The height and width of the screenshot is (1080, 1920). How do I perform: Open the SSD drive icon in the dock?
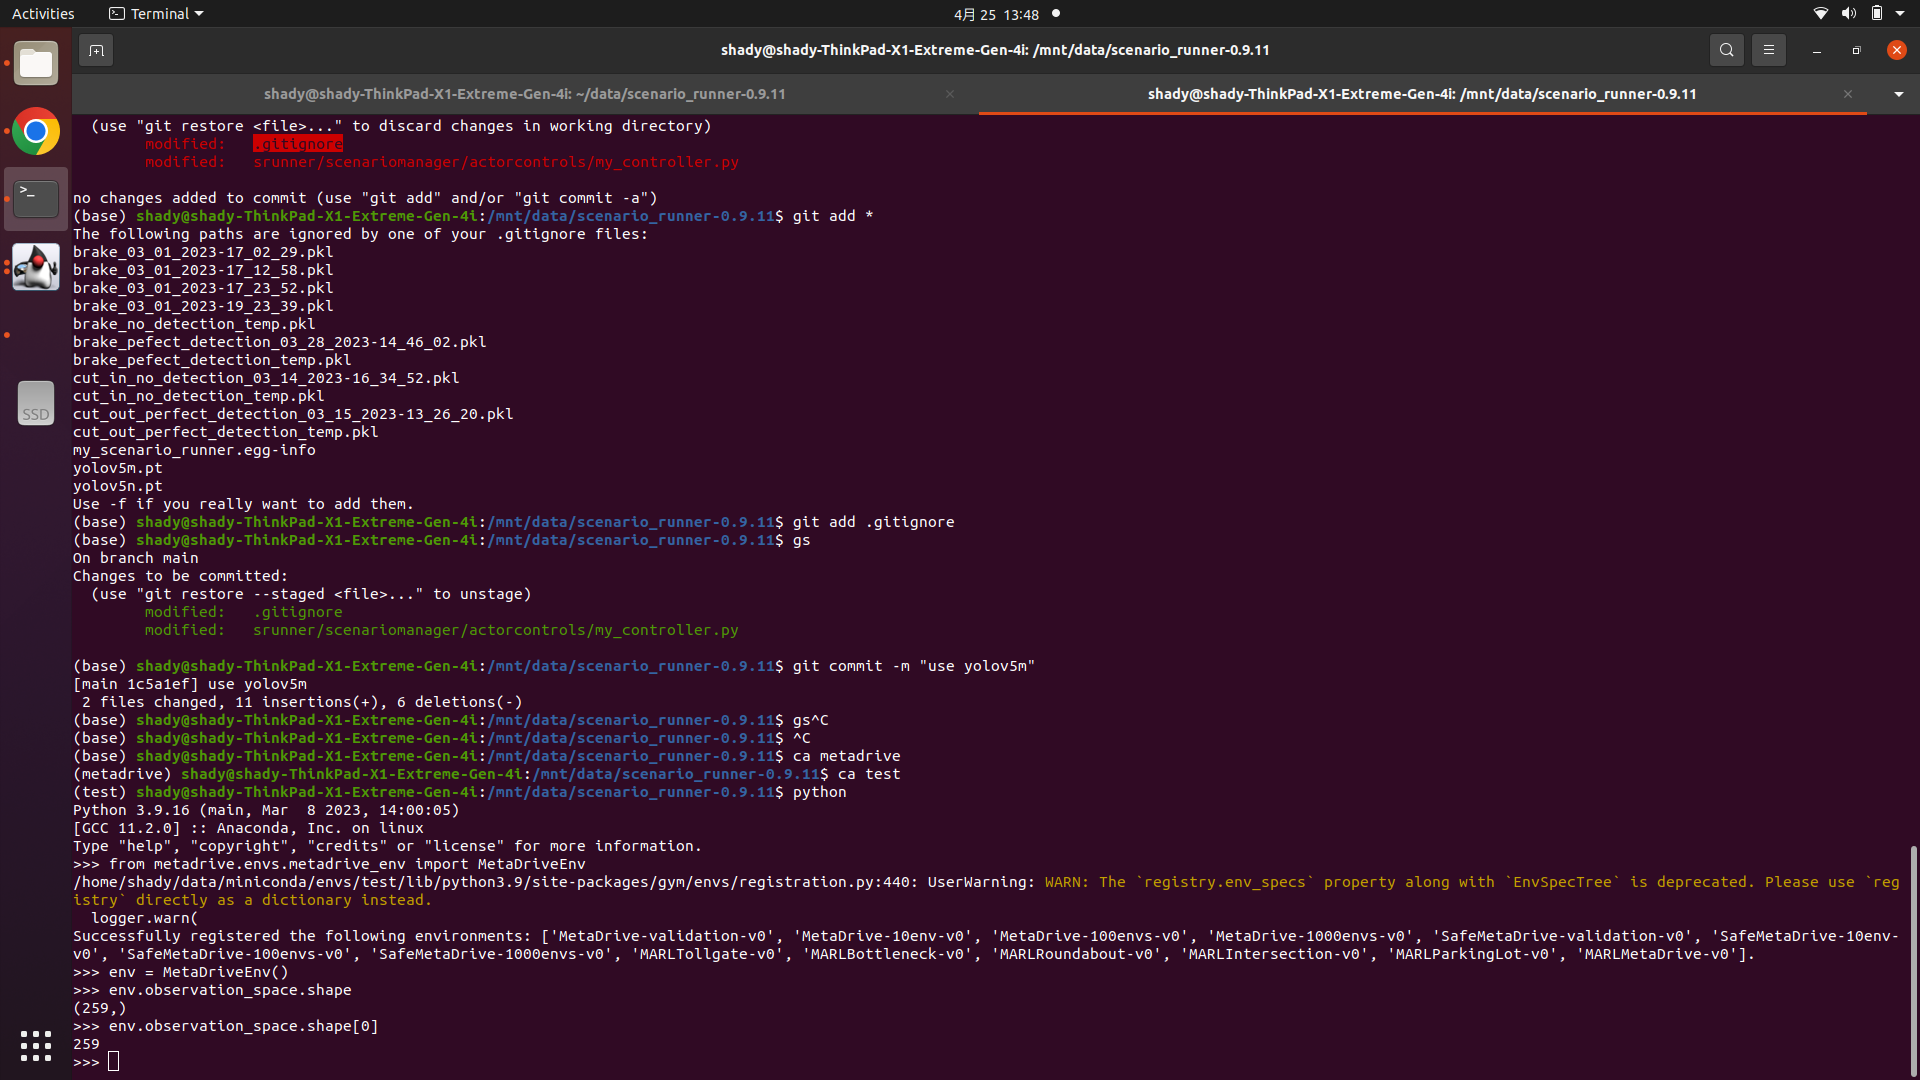(x=35, y=402)
